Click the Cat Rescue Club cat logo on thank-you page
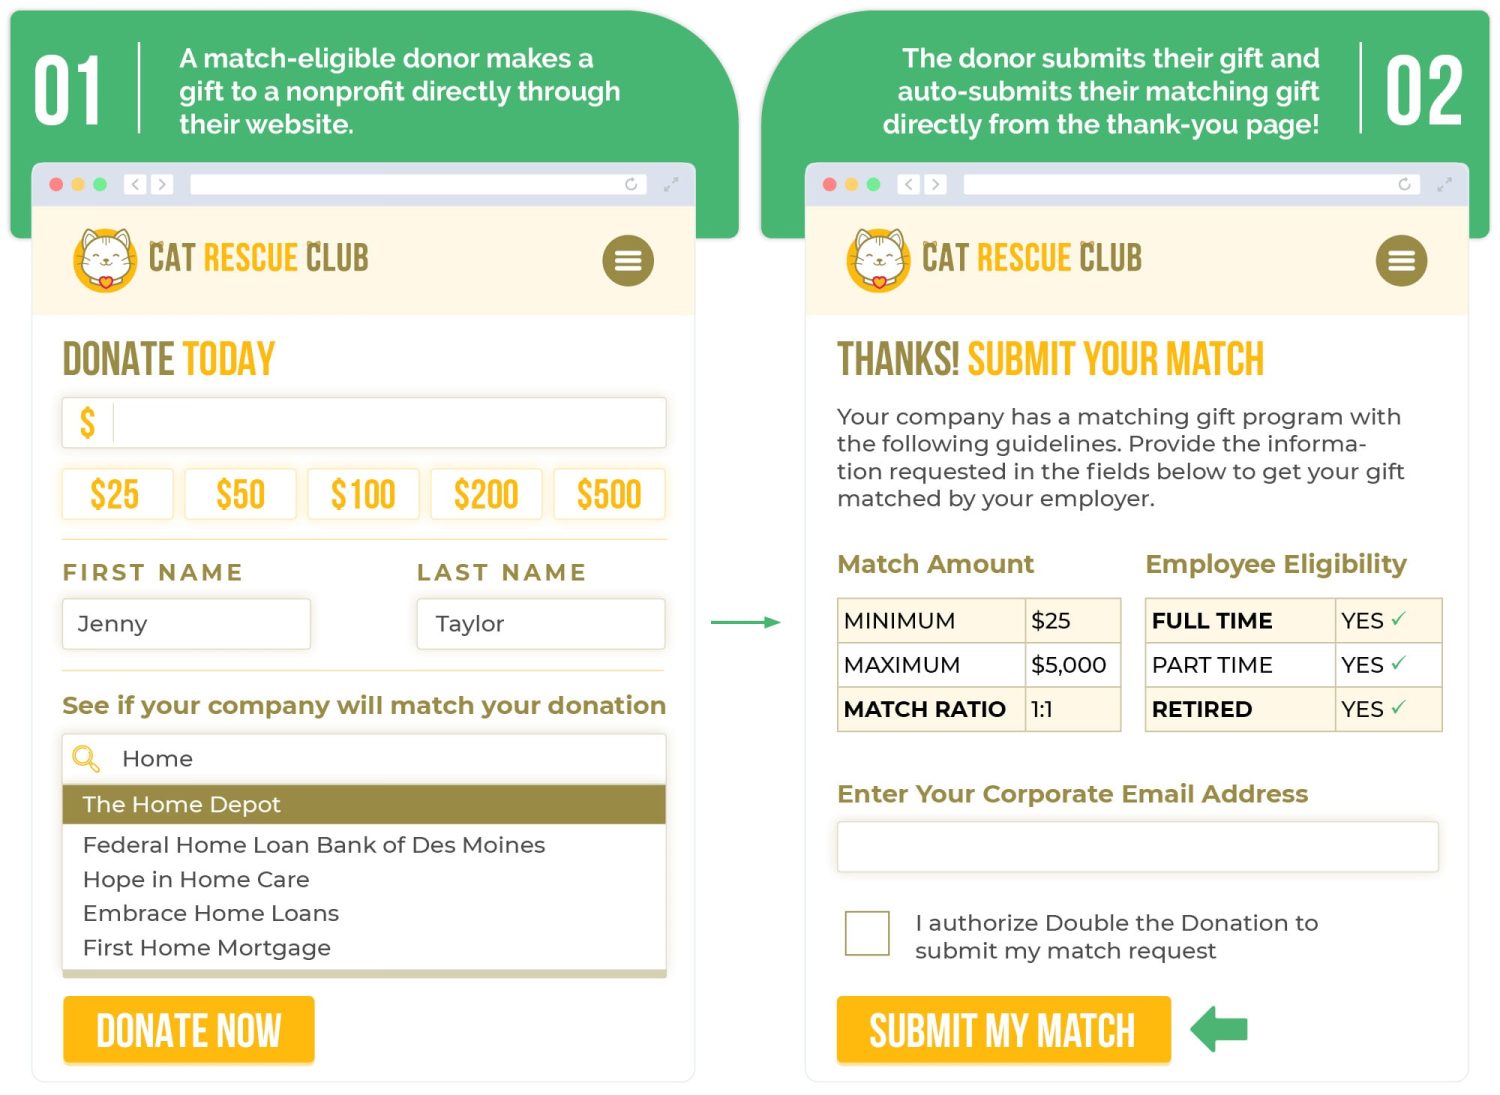 click(877, 259)
